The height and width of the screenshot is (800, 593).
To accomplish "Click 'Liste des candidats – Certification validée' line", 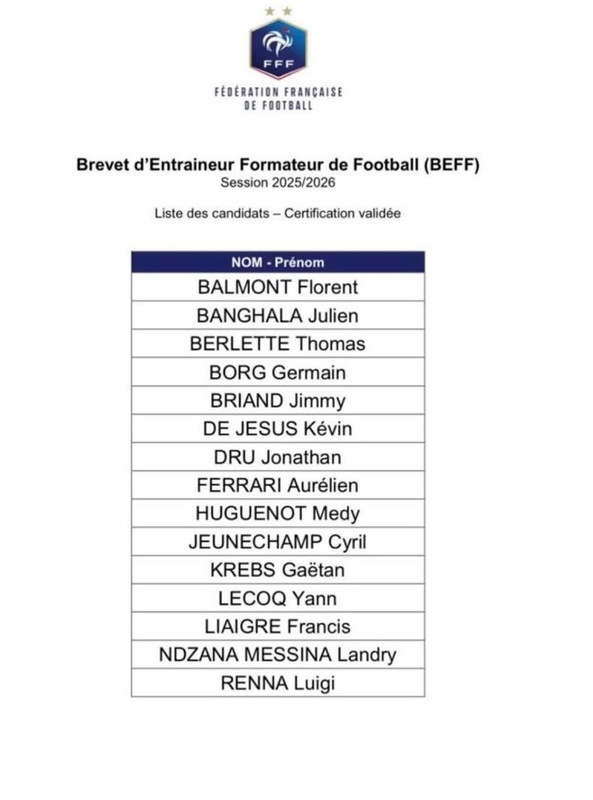I will pyautogui.click(x=278, y=213).
